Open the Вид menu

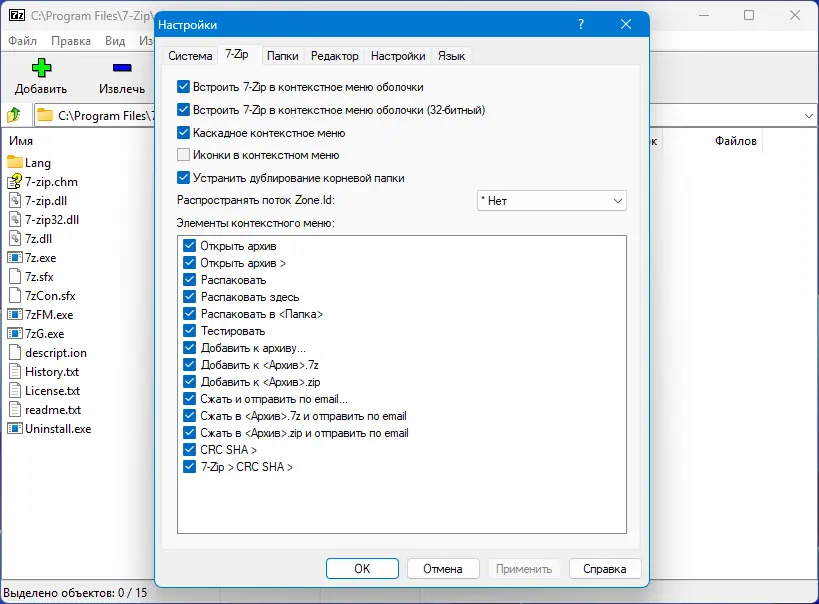(x=115, y=41)
